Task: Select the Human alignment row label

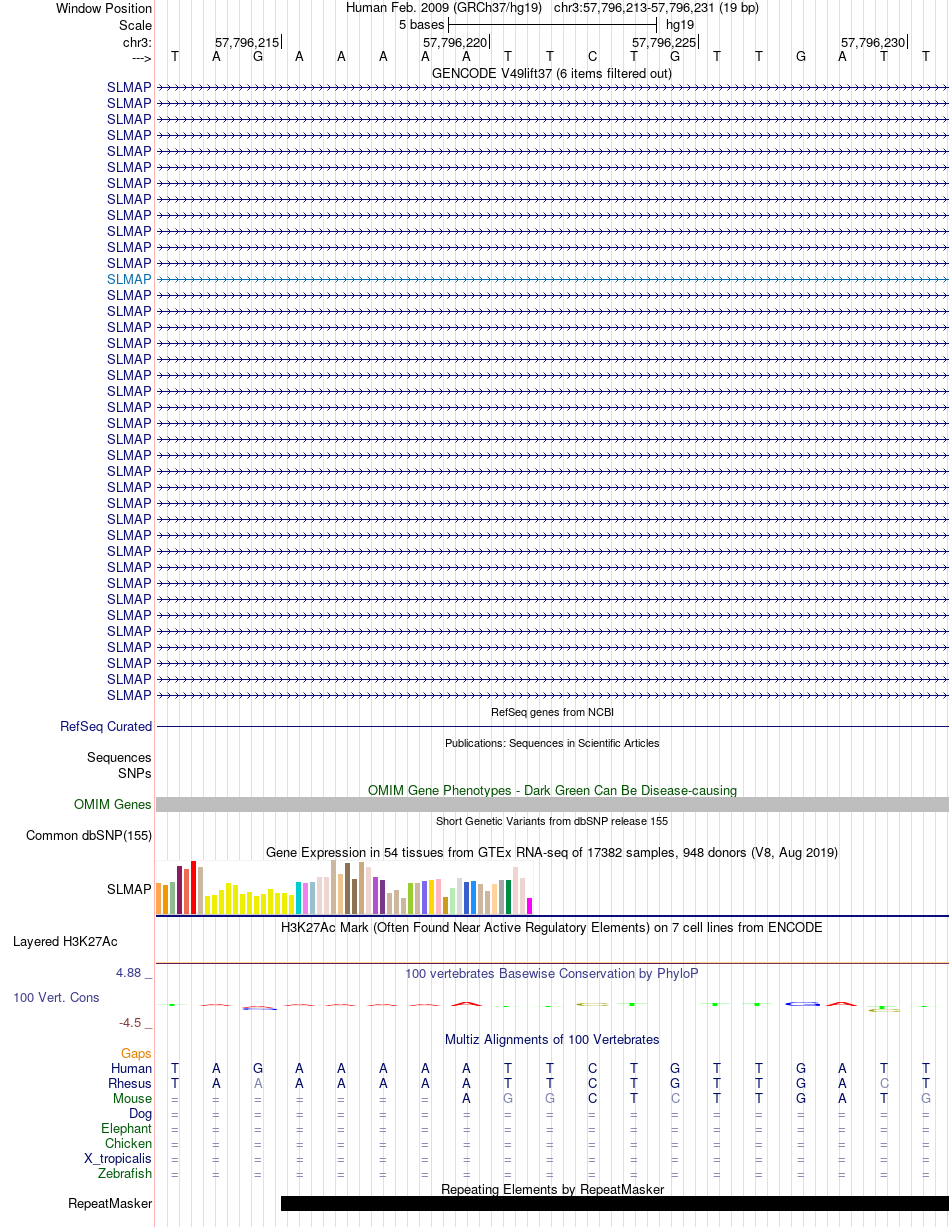Action: point(132,1068)
